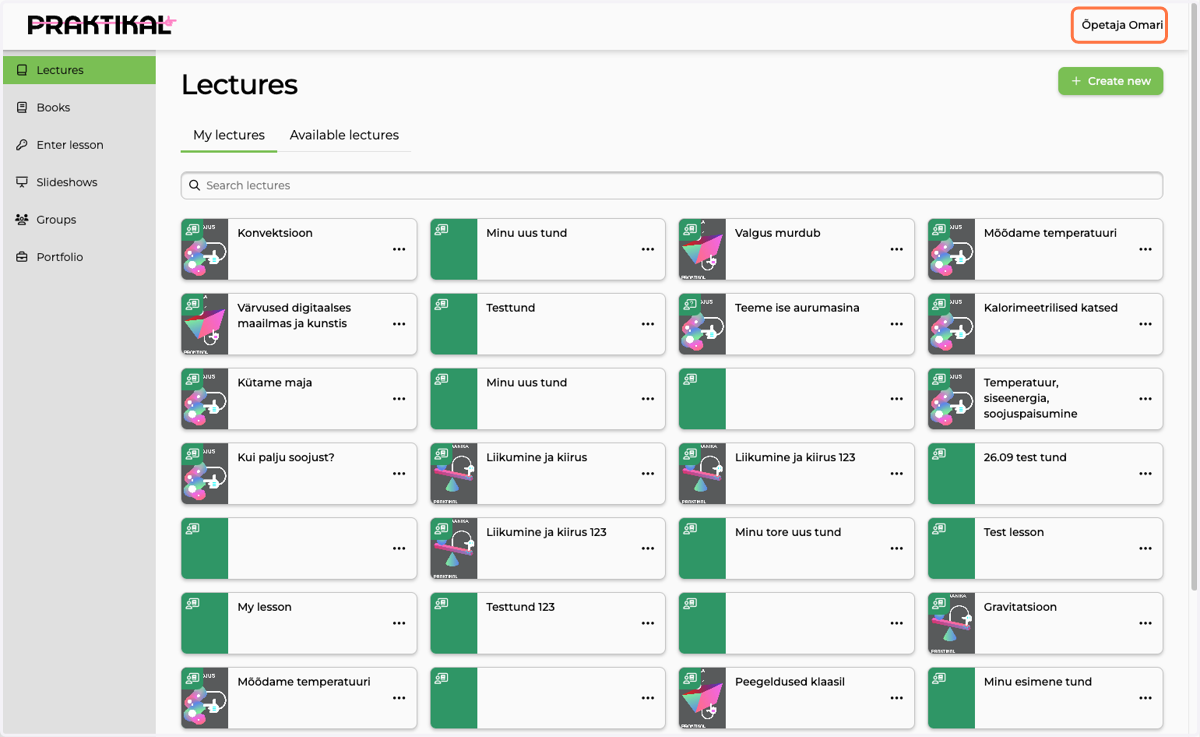This screenshot has width=1200, height=737.
Task: Open Books in the sidebar
Action: point(79,107)
